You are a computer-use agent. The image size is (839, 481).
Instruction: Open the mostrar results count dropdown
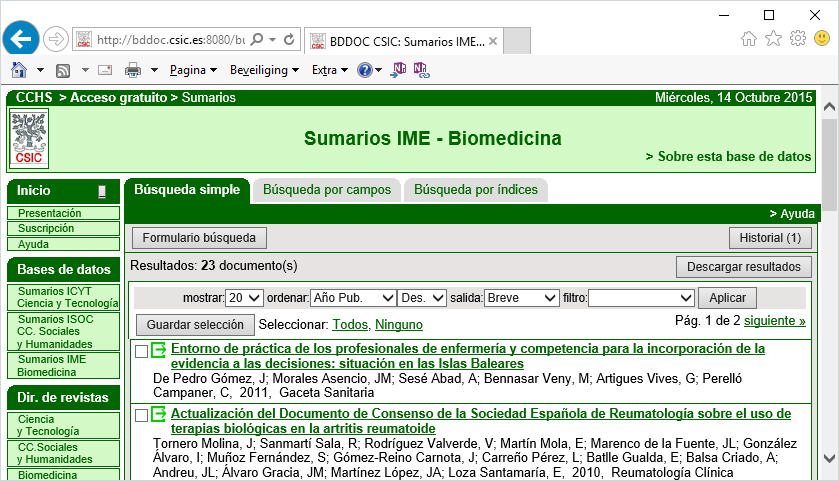click(x=244, y=298)
